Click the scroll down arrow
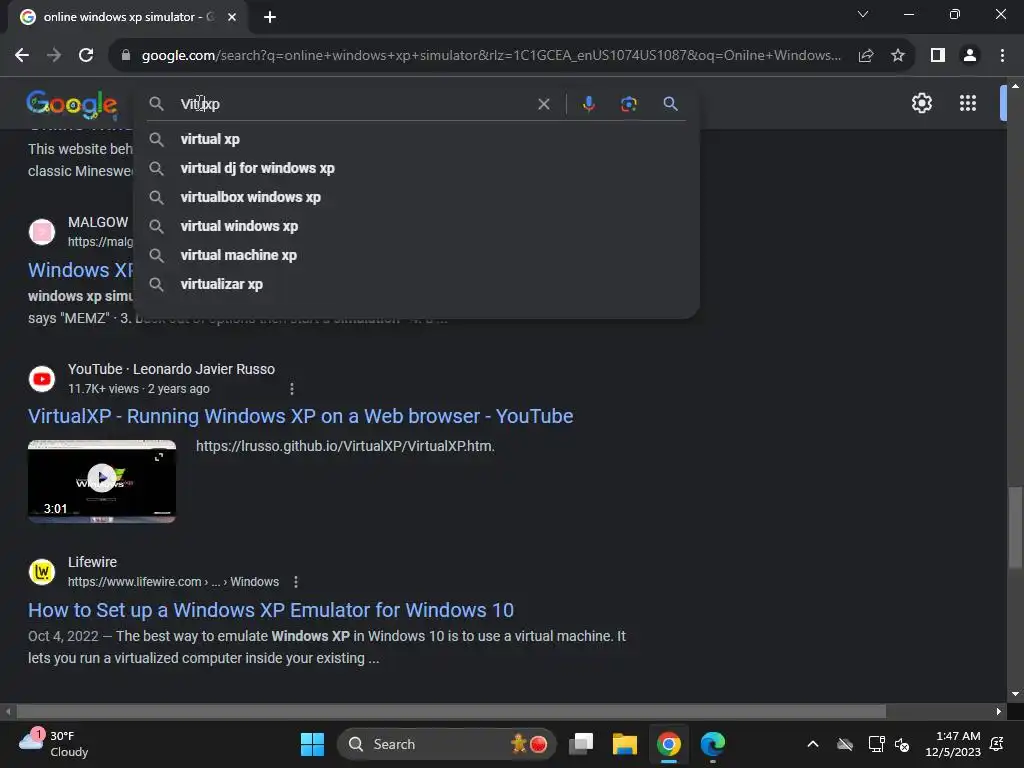This screenshot has width=1024, height=768. pyautogui.click(x=1015, y=694)
